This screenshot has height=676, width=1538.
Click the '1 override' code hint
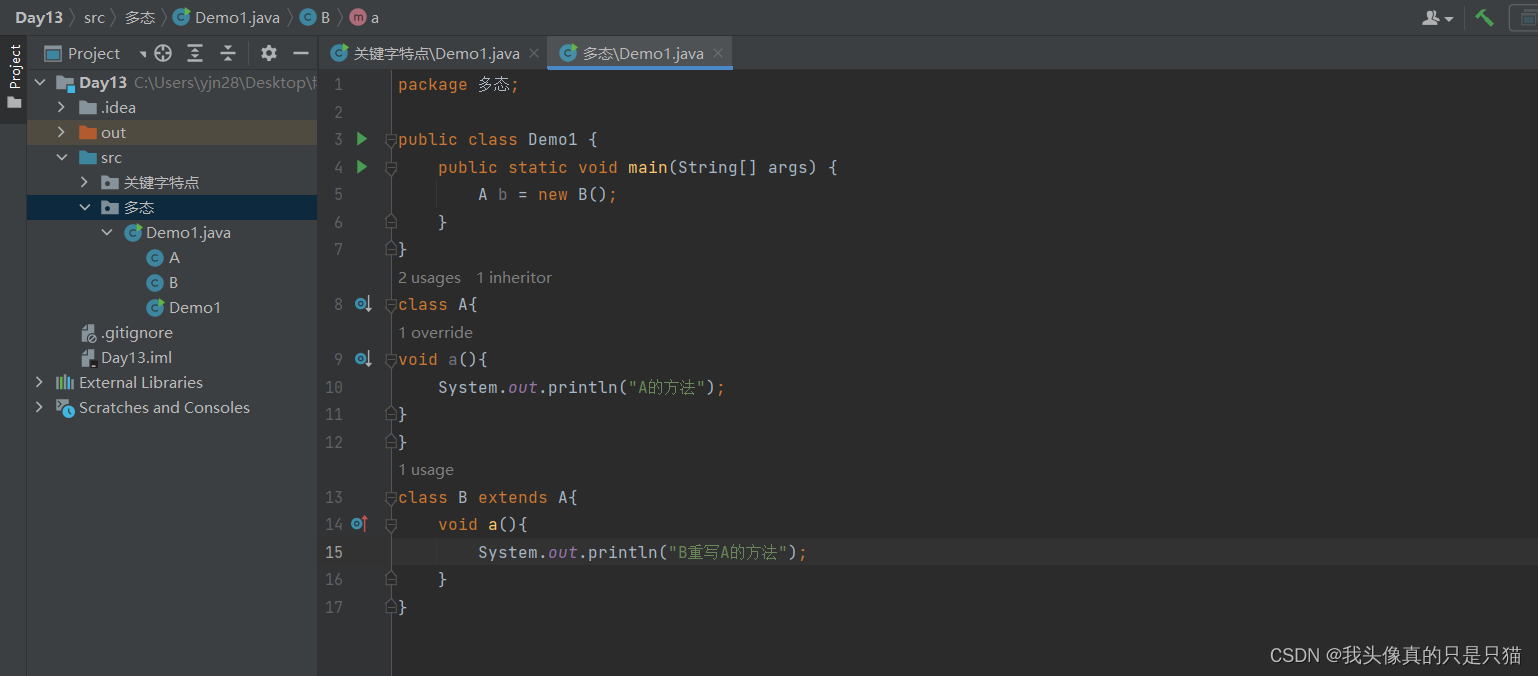tap(435, 332)
